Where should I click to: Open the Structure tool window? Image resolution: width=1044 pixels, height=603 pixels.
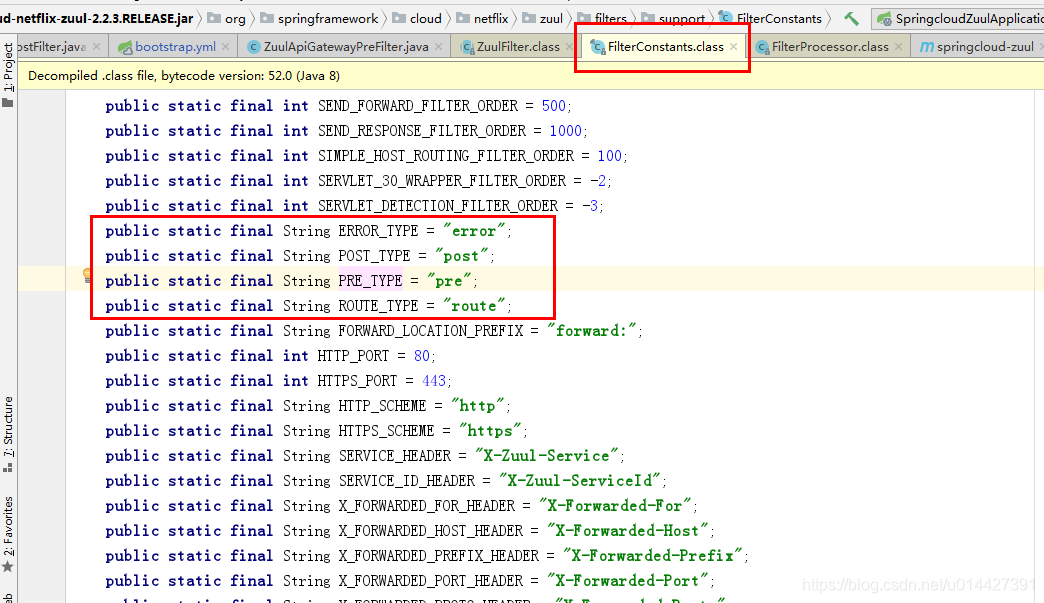point(8,426)
